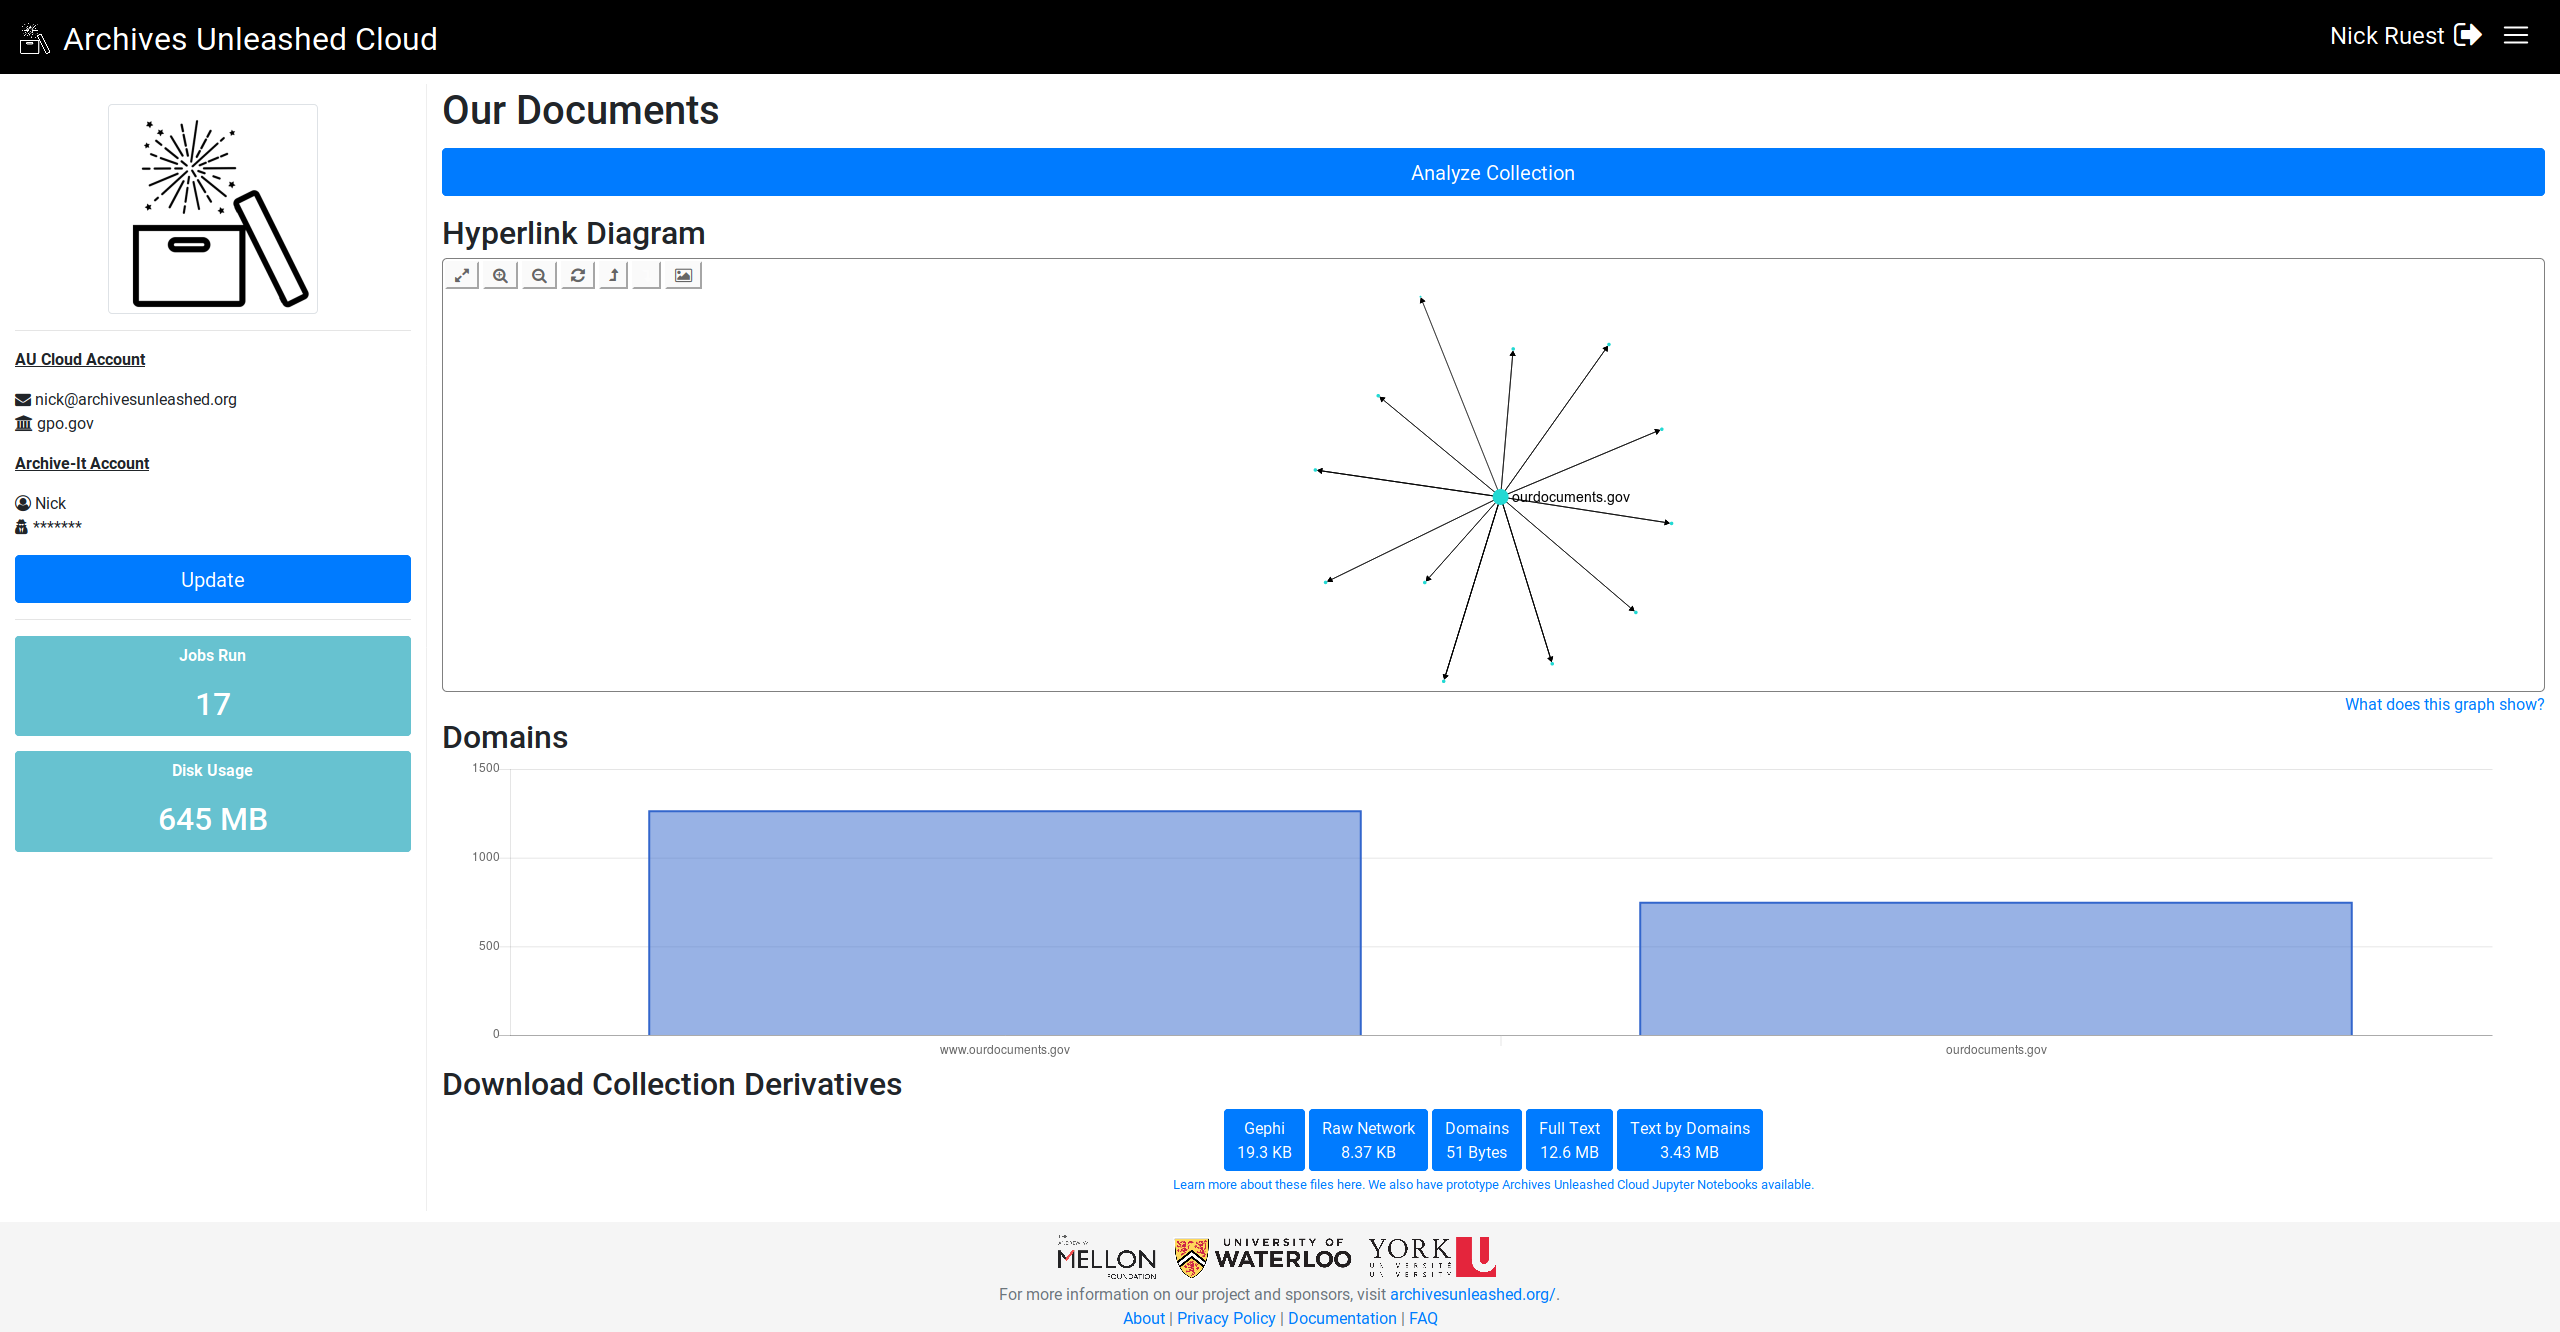Click the Jobs Run 17 card

pos(213,686)
